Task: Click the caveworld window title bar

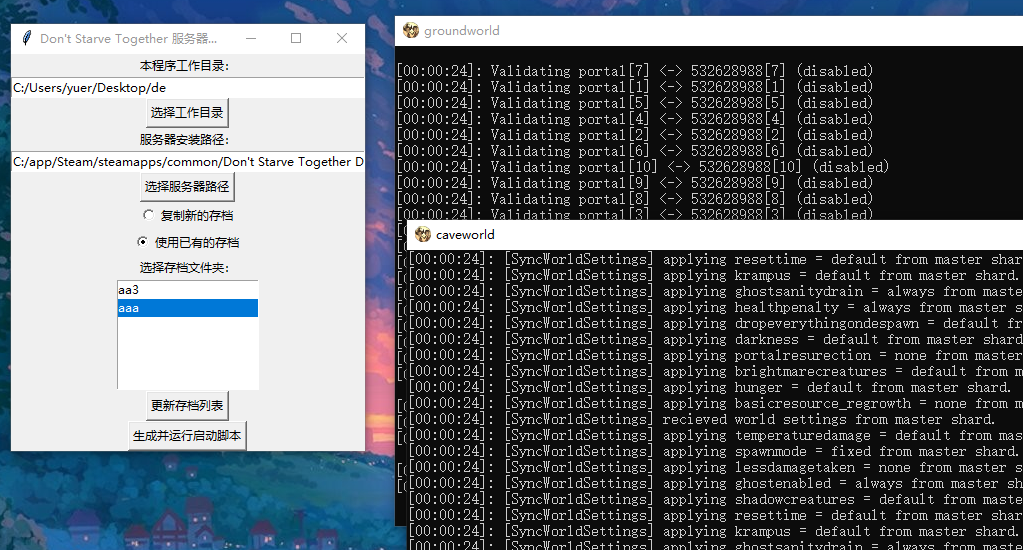Action: (x=715, y=234)
